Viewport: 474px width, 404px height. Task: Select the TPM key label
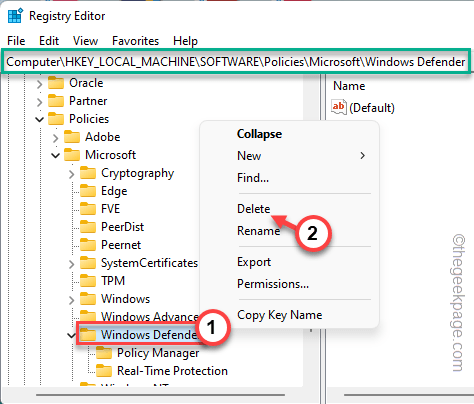click(113, 281)
